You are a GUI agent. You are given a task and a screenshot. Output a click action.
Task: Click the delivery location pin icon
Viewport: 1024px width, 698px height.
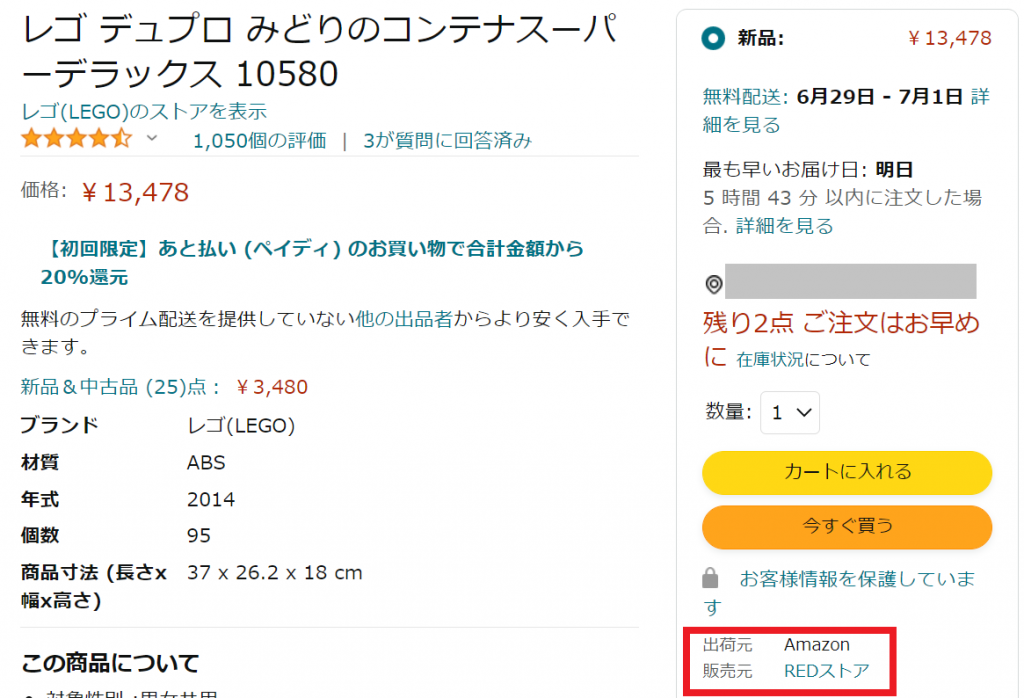tap(714, 284)
